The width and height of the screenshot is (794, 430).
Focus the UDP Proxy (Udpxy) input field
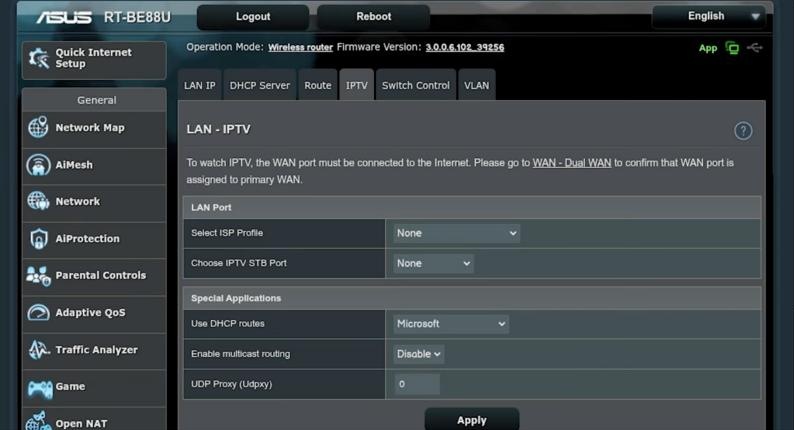click(417, 384)
